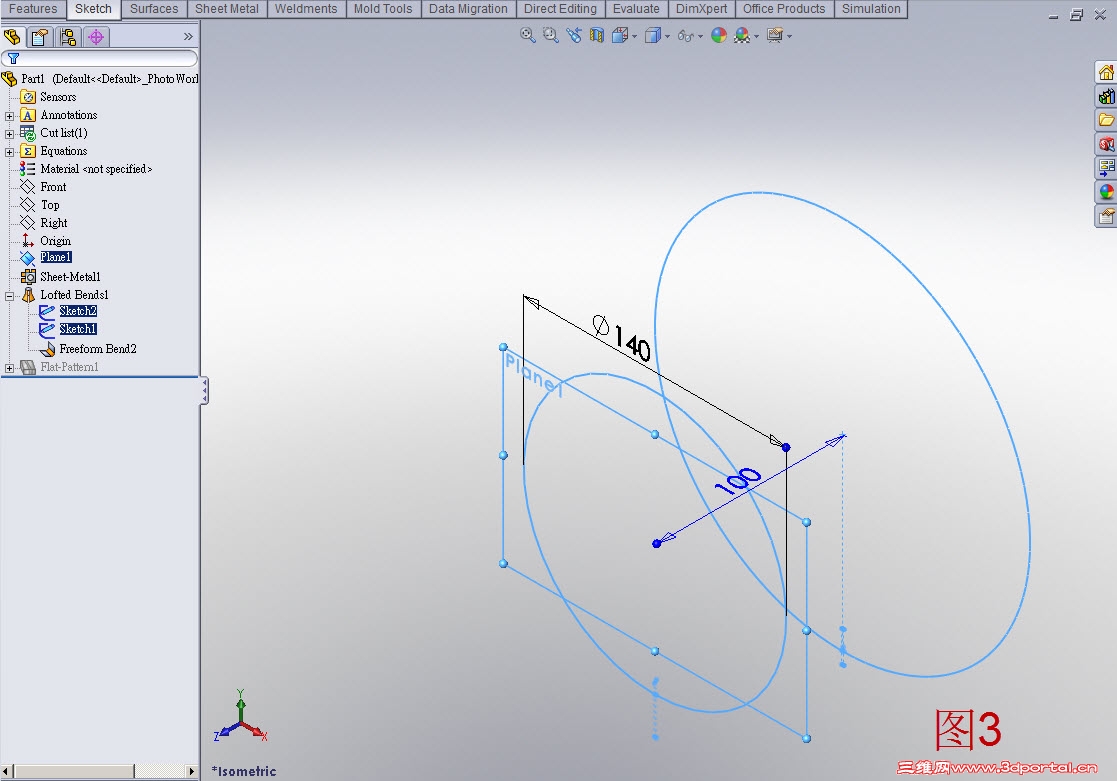
Task: Collapse the Lofted Bends1 node
Action: [x=9, y=296]
